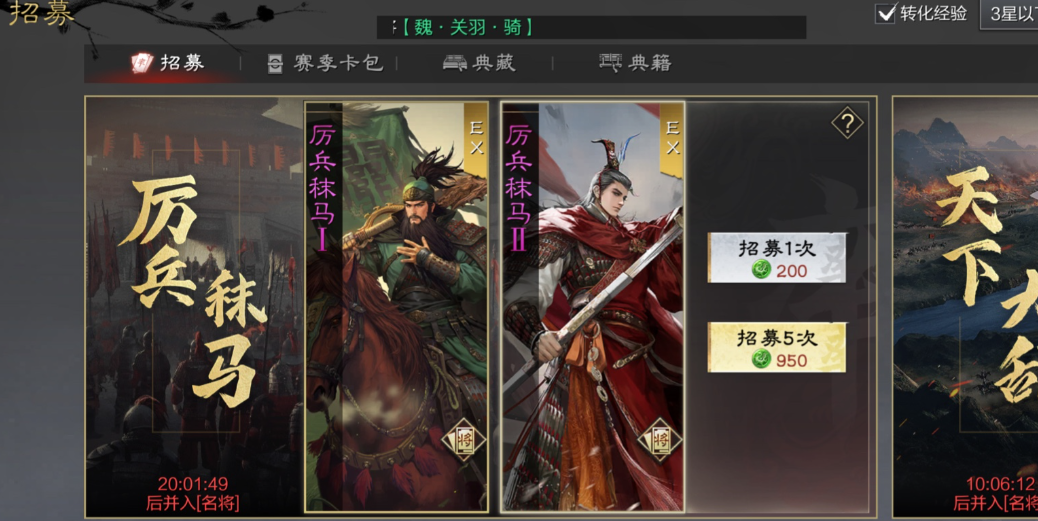Viewport: 1038px width, 521px height.
Task: Click the EX badge on Guan Yu card
Action: [x=475, y=140]
